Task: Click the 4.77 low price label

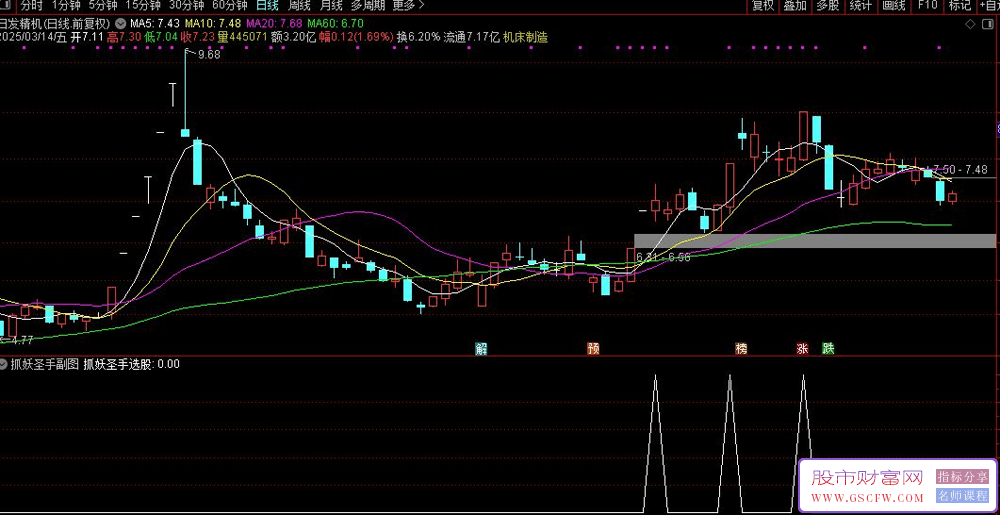Action: [21, 340]
